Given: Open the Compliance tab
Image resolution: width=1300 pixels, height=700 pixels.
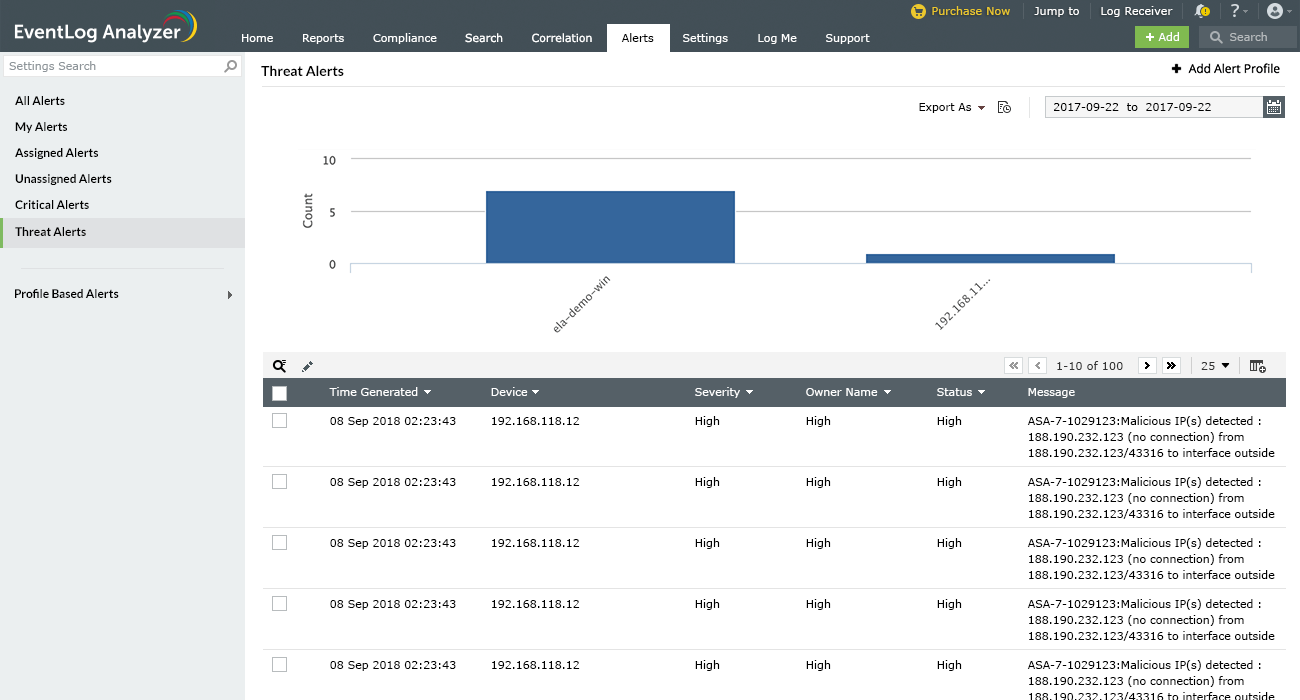Looking at the screenshot, I should (404, 38).
